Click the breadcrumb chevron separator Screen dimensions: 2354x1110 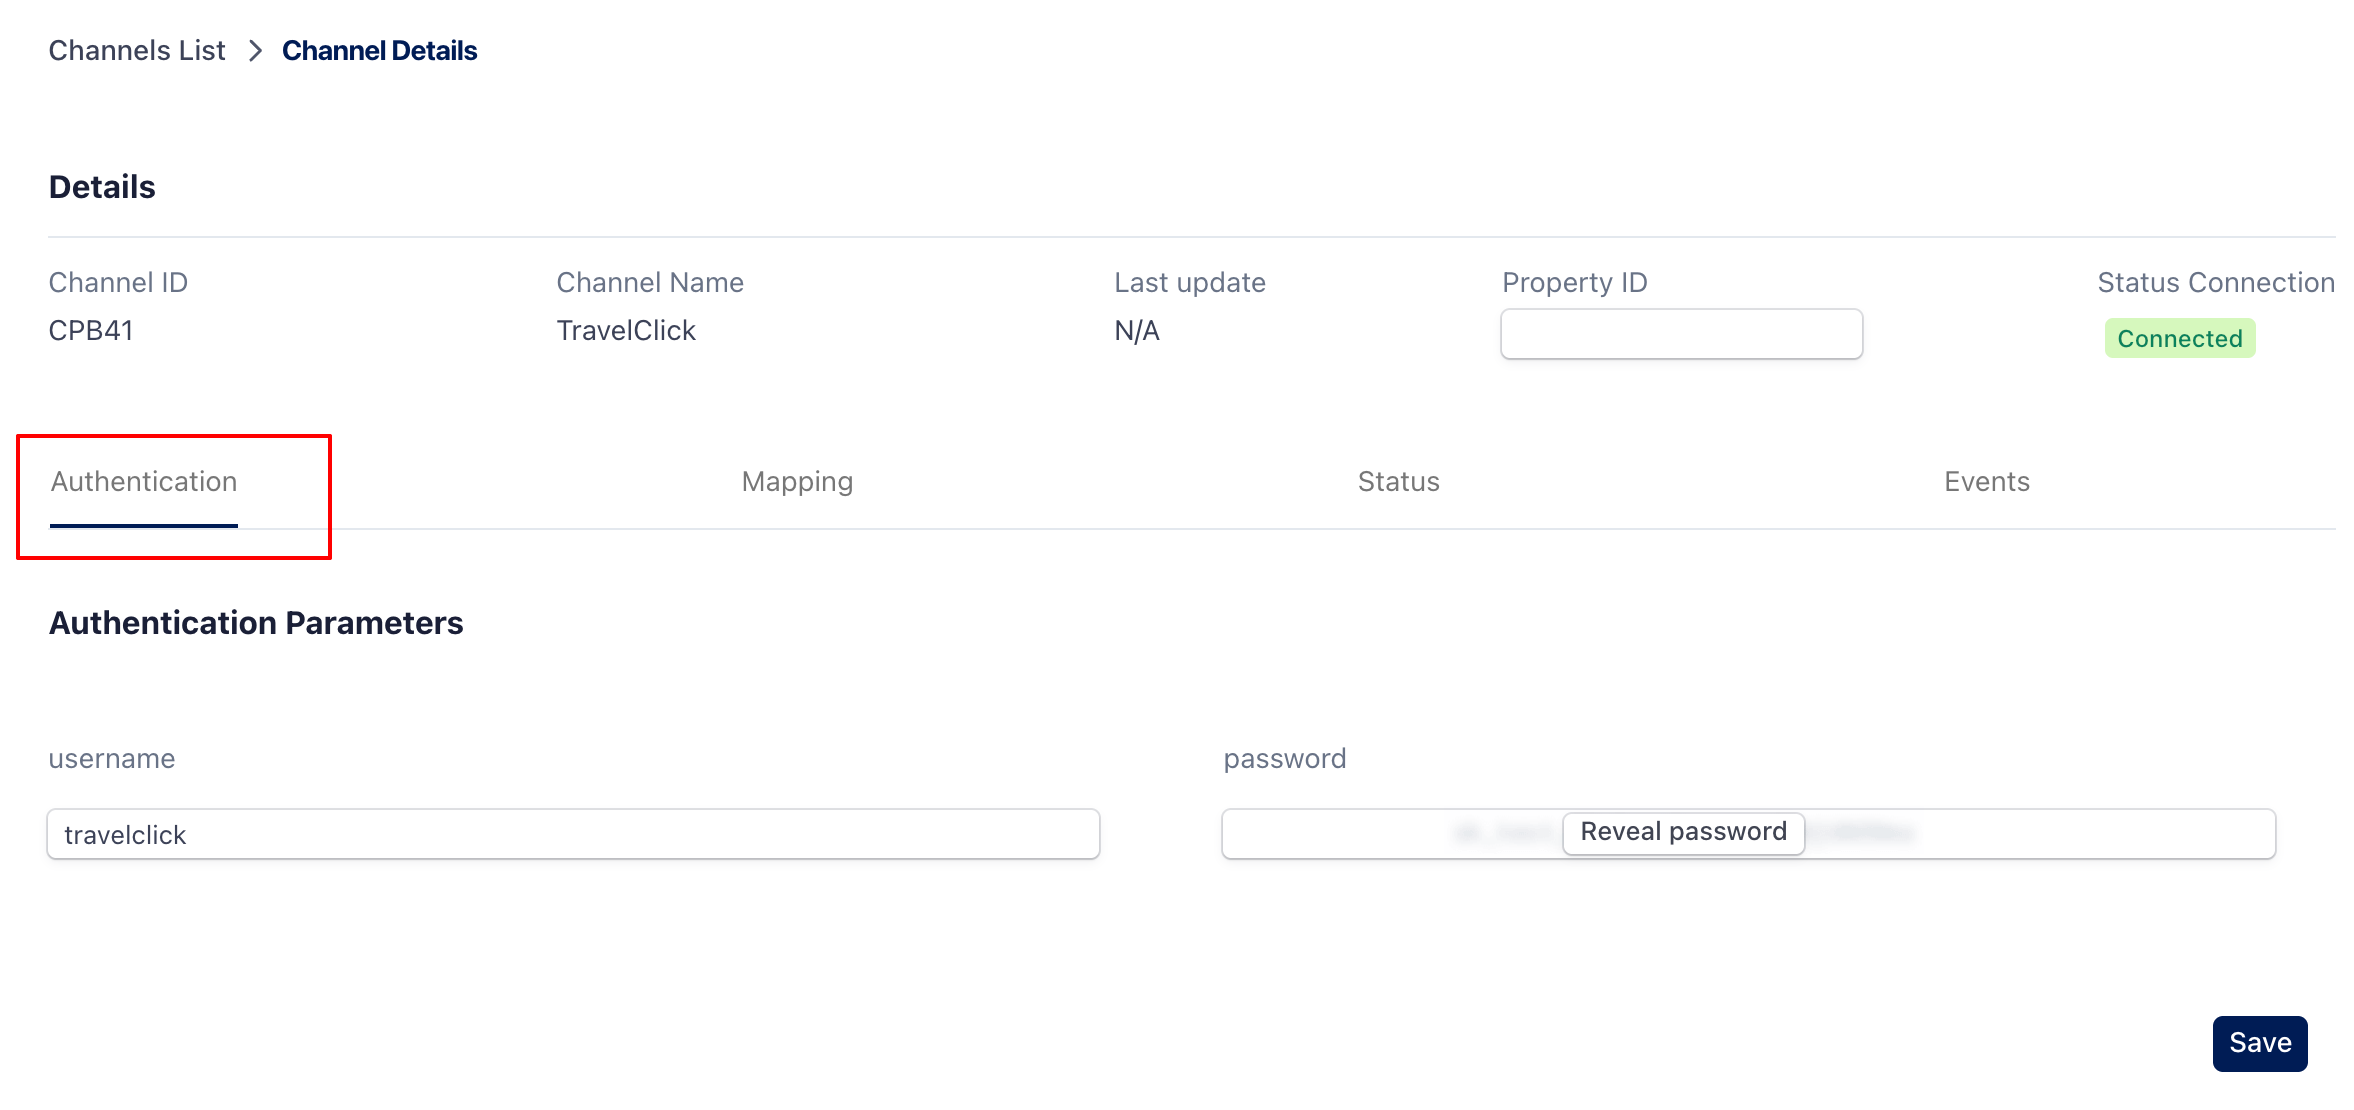[255, 51]
